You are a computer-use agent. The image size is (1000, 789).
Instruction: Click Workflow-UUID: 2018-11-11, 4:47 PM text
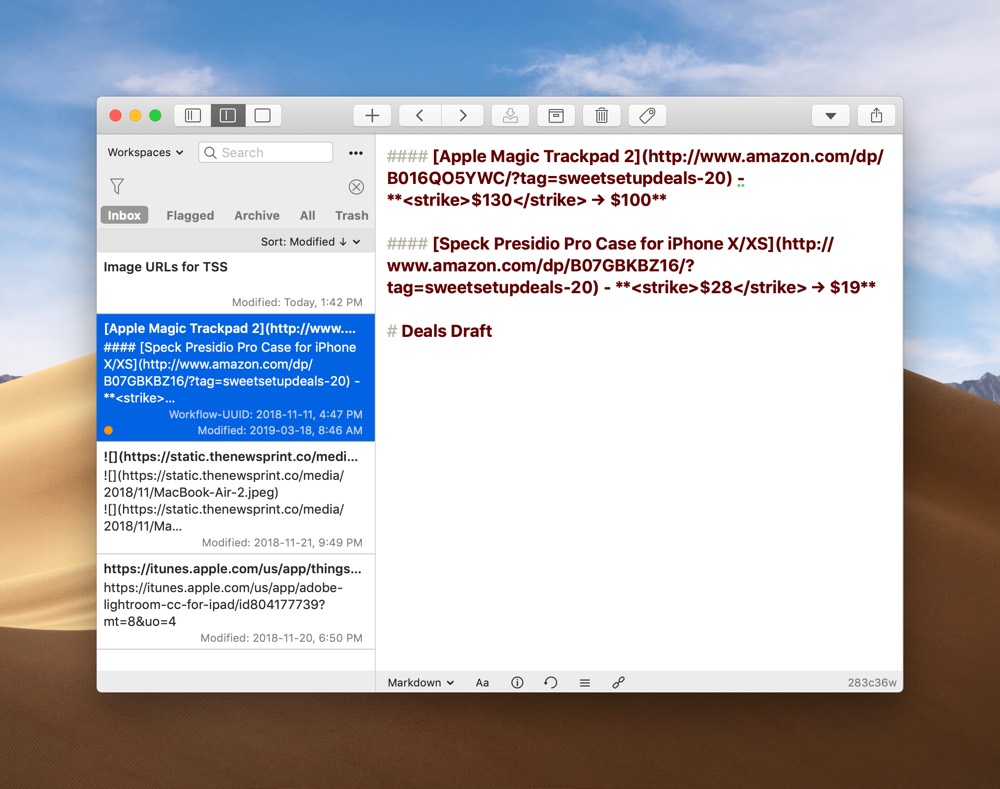pyautogui.click(x=265, y=415)
